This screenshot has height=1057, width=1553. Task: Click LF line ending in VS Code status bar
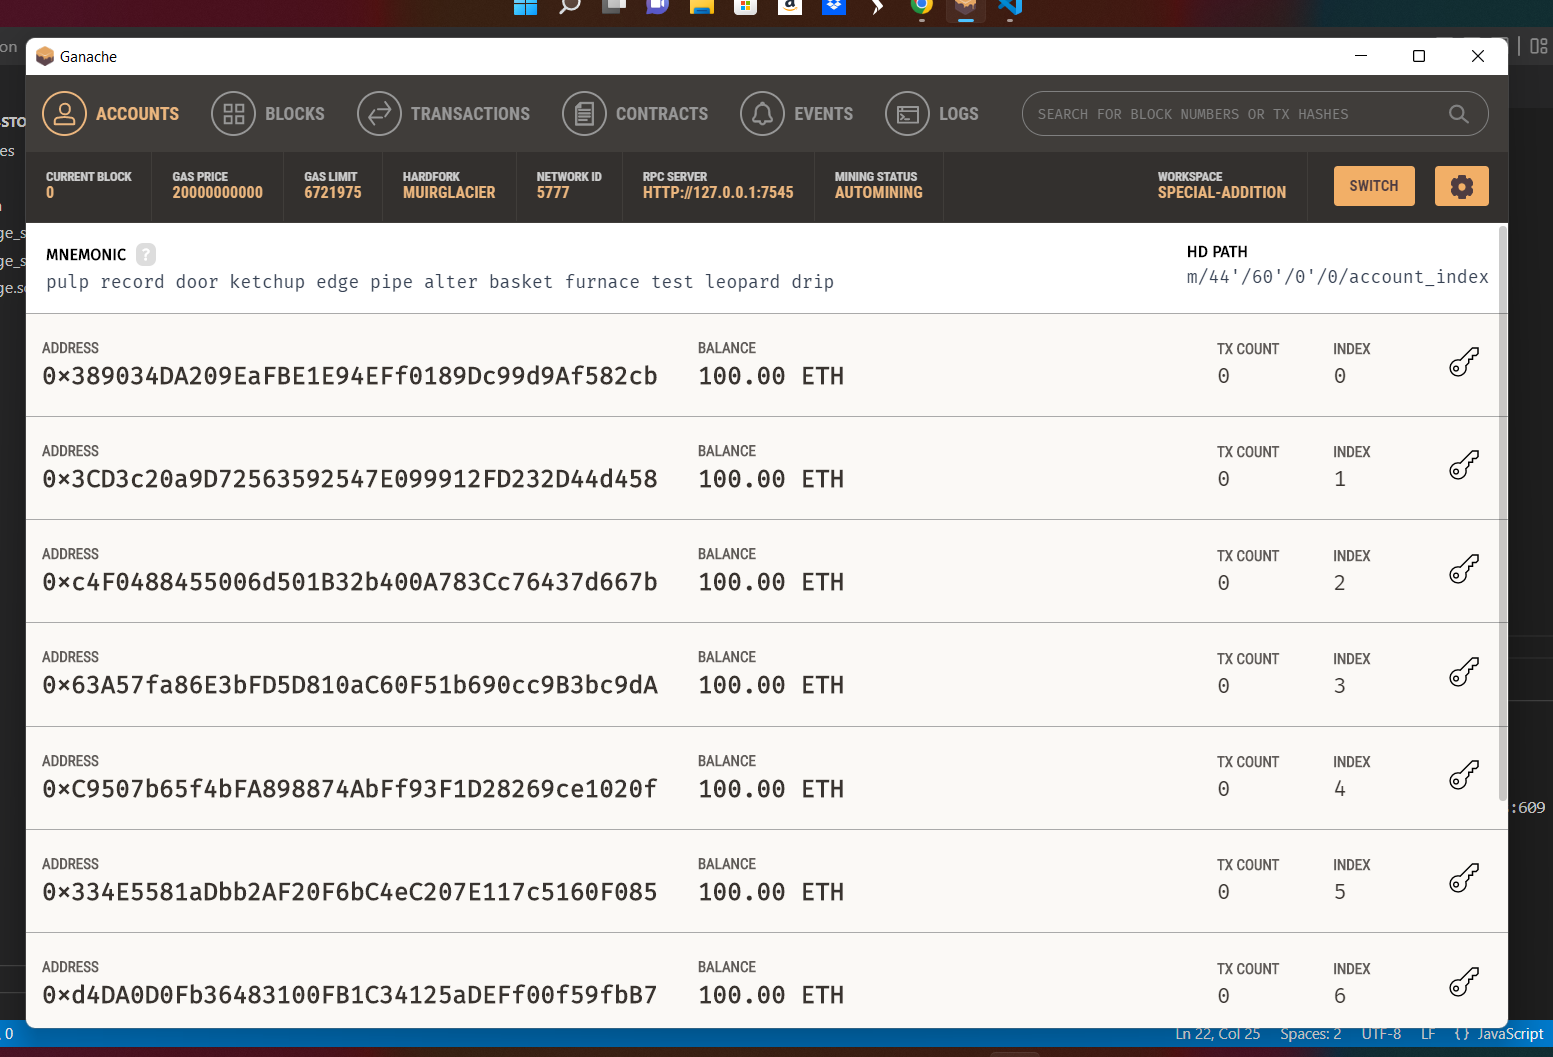click(1428, 1034)
